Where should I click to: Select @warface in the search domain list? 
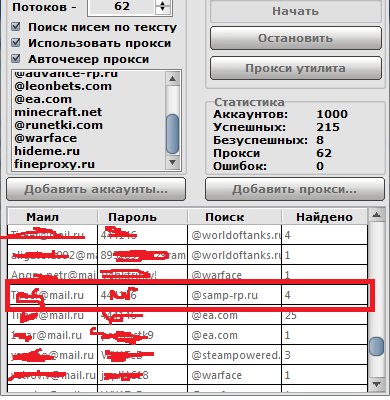click(x=46, y=138)
